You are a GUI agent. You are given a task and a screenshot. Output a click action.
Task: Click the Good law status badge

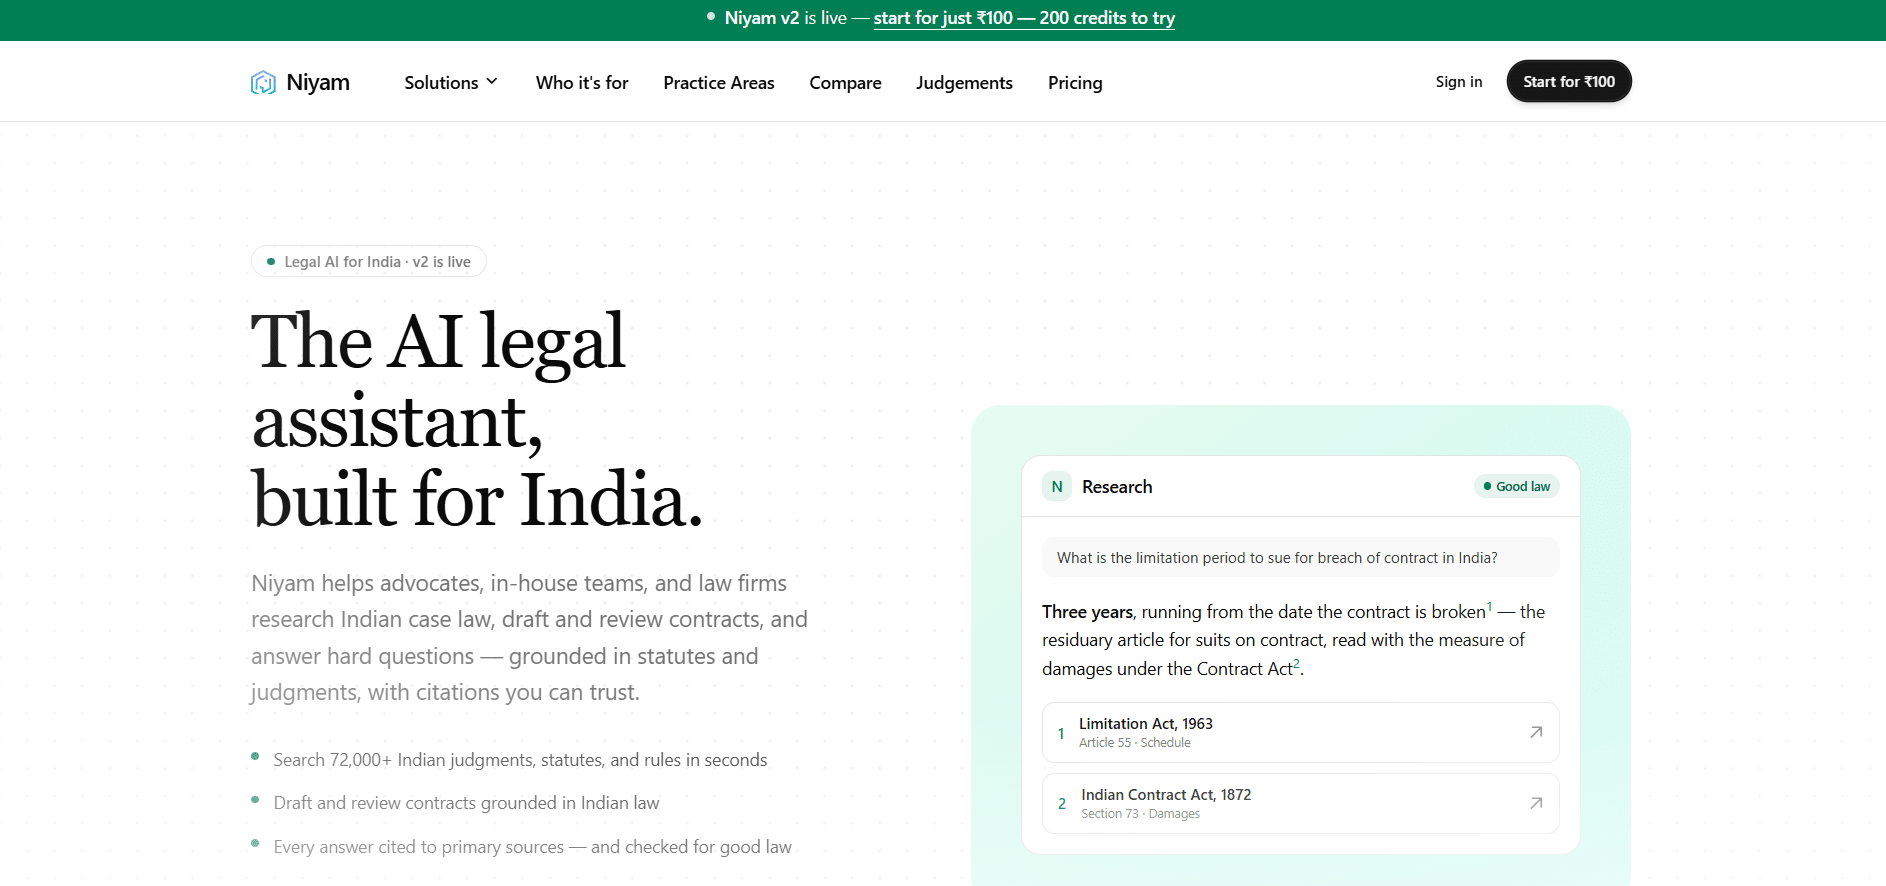click(x=1517, y=486)
